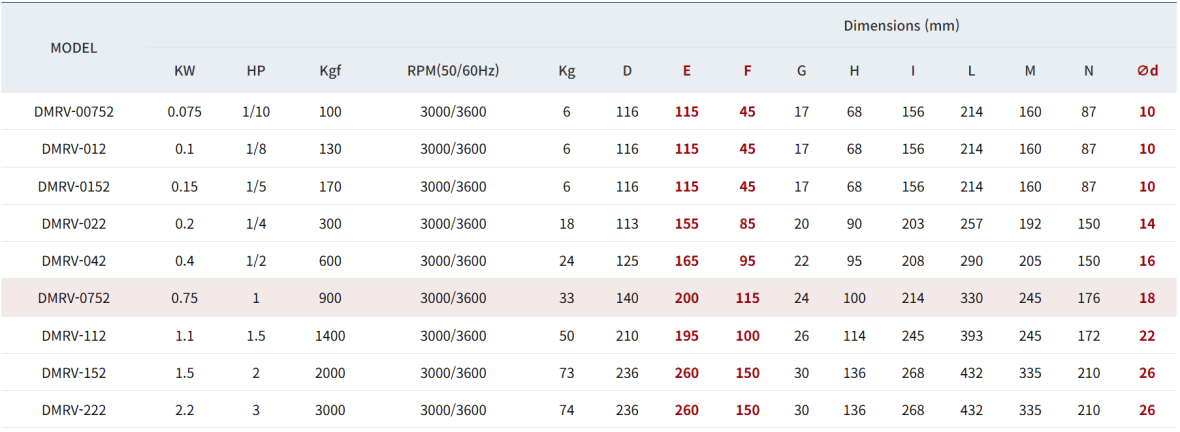1180x432 pixels.
Task: Click the 1/10 HP value cell
Action: pyautogui.click(x=256, y=112)
